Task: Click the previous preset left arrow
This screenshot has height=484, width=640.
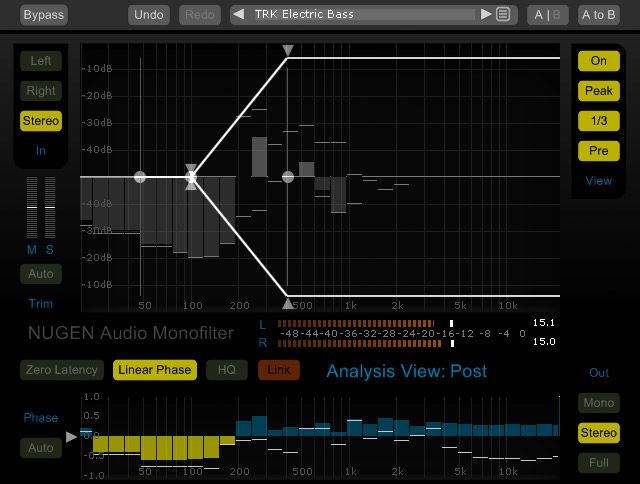Action: click(239, 14)
